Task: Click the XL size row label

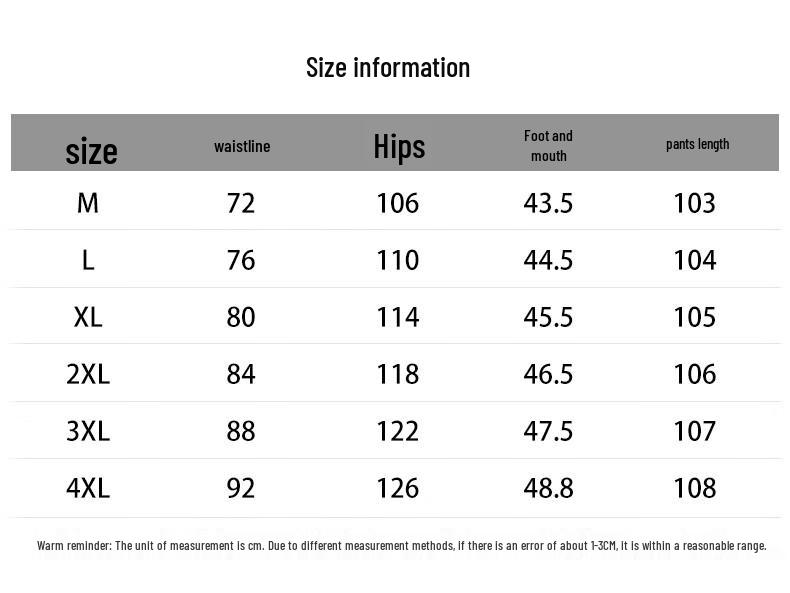Action: [x=88, y=317]
